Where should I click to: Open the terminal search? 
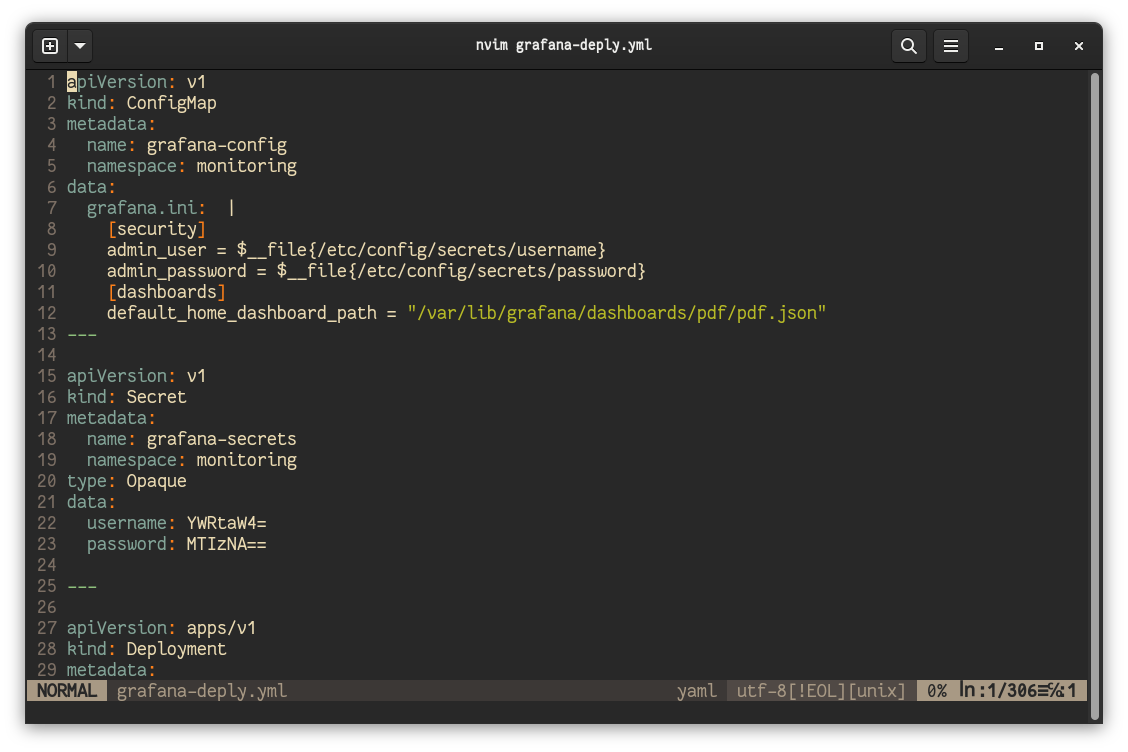coord(909,46)
